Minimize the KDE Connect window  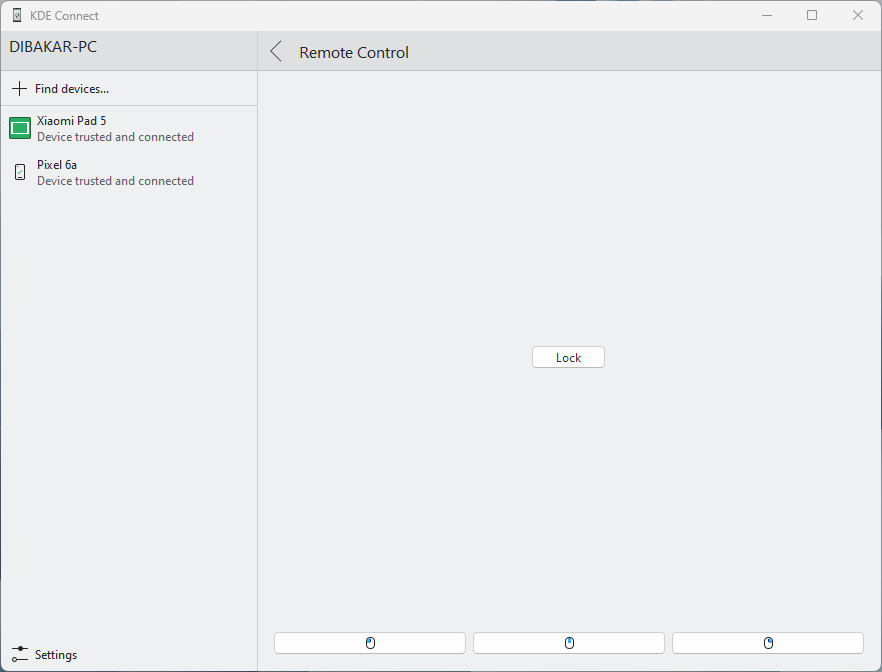pyautogui.click(x=767, y=15)
